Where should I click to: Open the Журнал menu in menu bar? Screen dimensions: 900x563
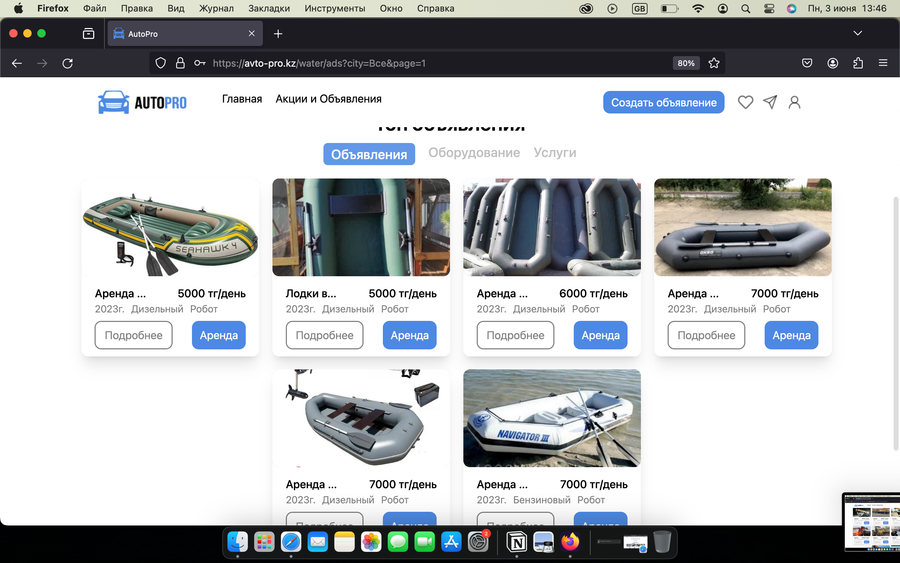point(216,8)
